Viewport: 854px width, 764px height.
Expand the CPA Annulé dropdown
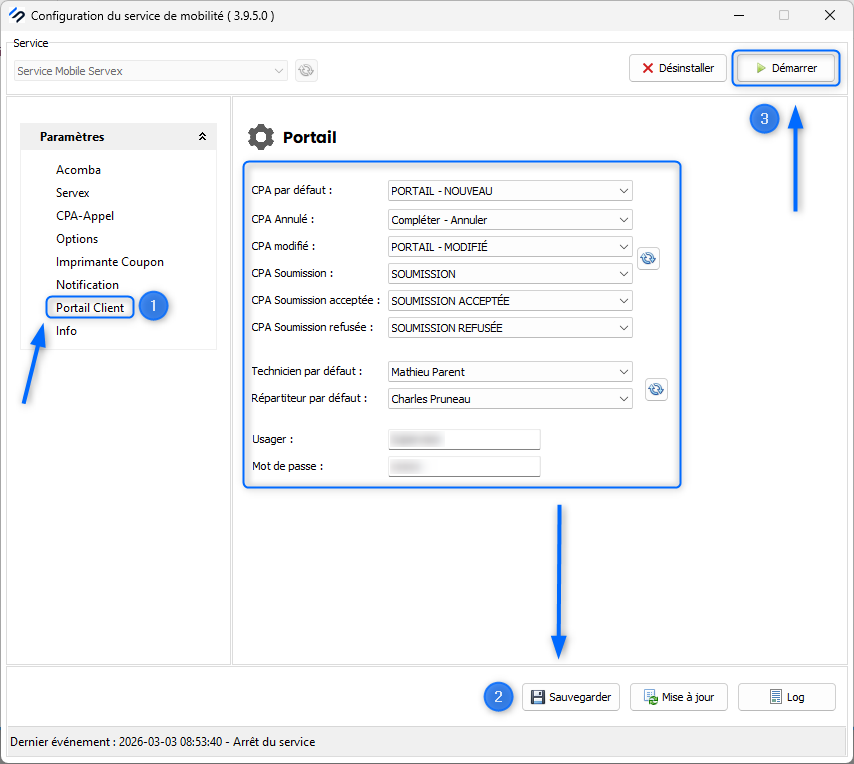coord(510,219)
